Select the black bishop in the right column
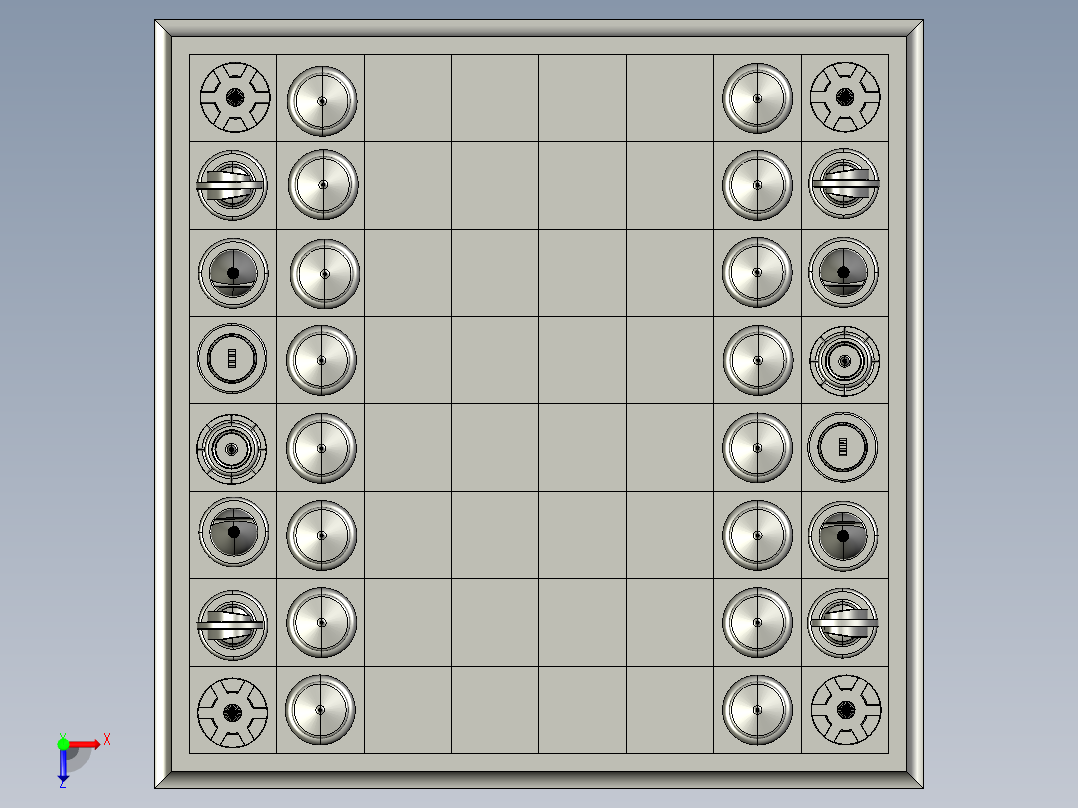1078x808 pixels. [x=846, y=270]
